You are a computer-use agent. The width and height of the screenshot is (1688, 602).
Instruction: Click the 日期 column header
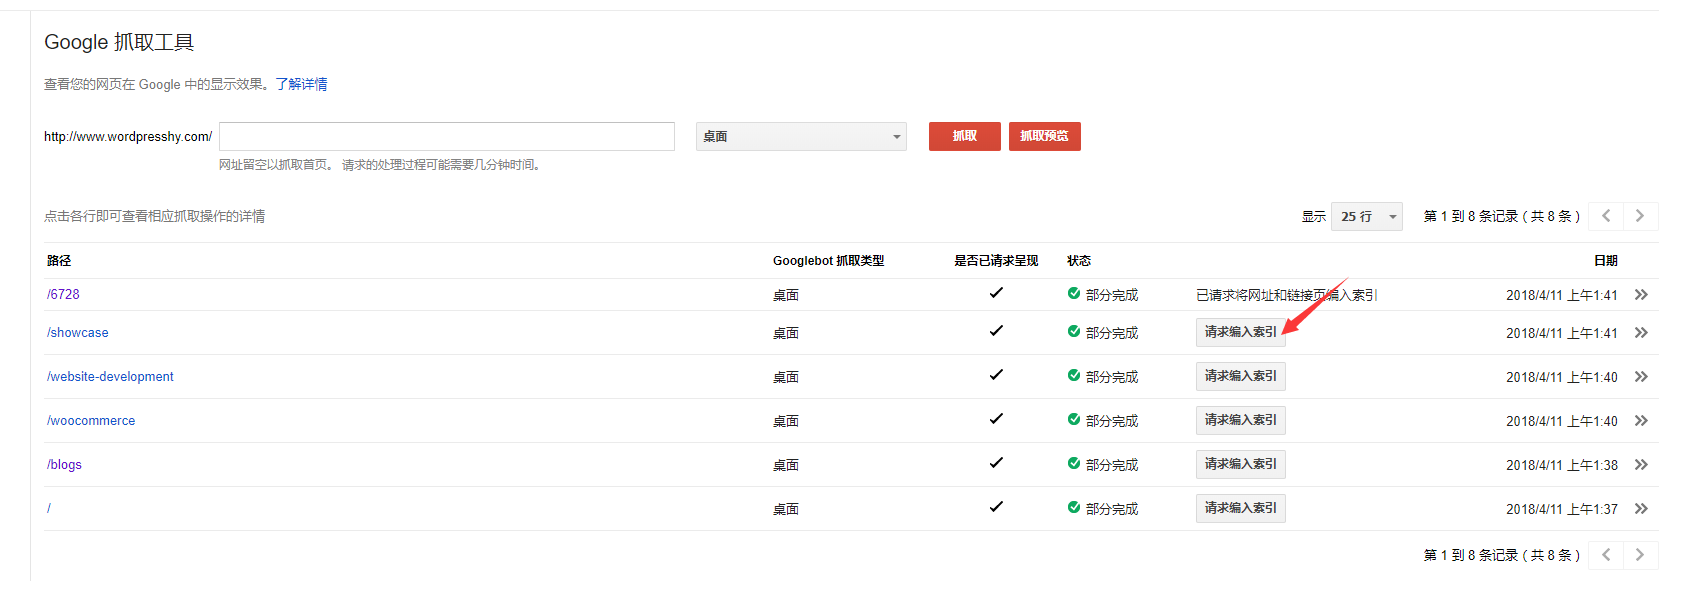coord(1605,261)
